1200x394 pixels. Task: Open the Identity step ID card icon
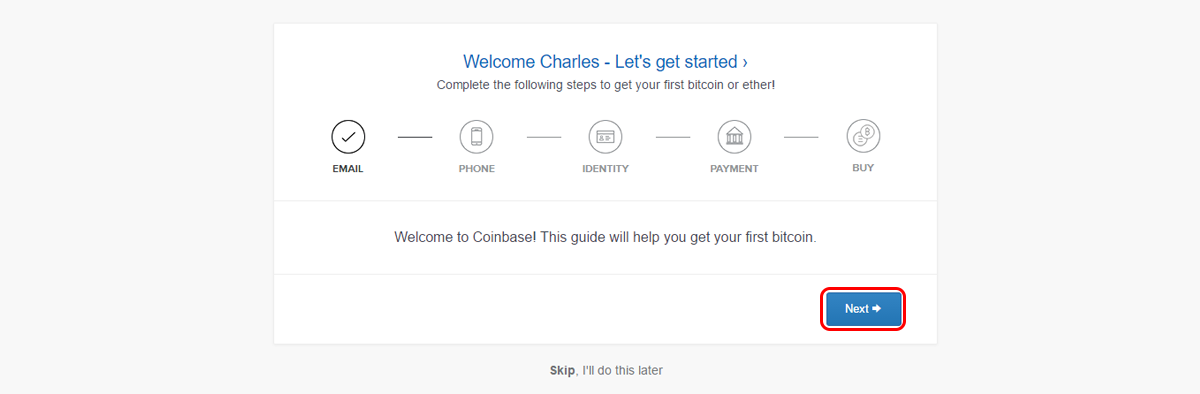click(x=606, y=136)
